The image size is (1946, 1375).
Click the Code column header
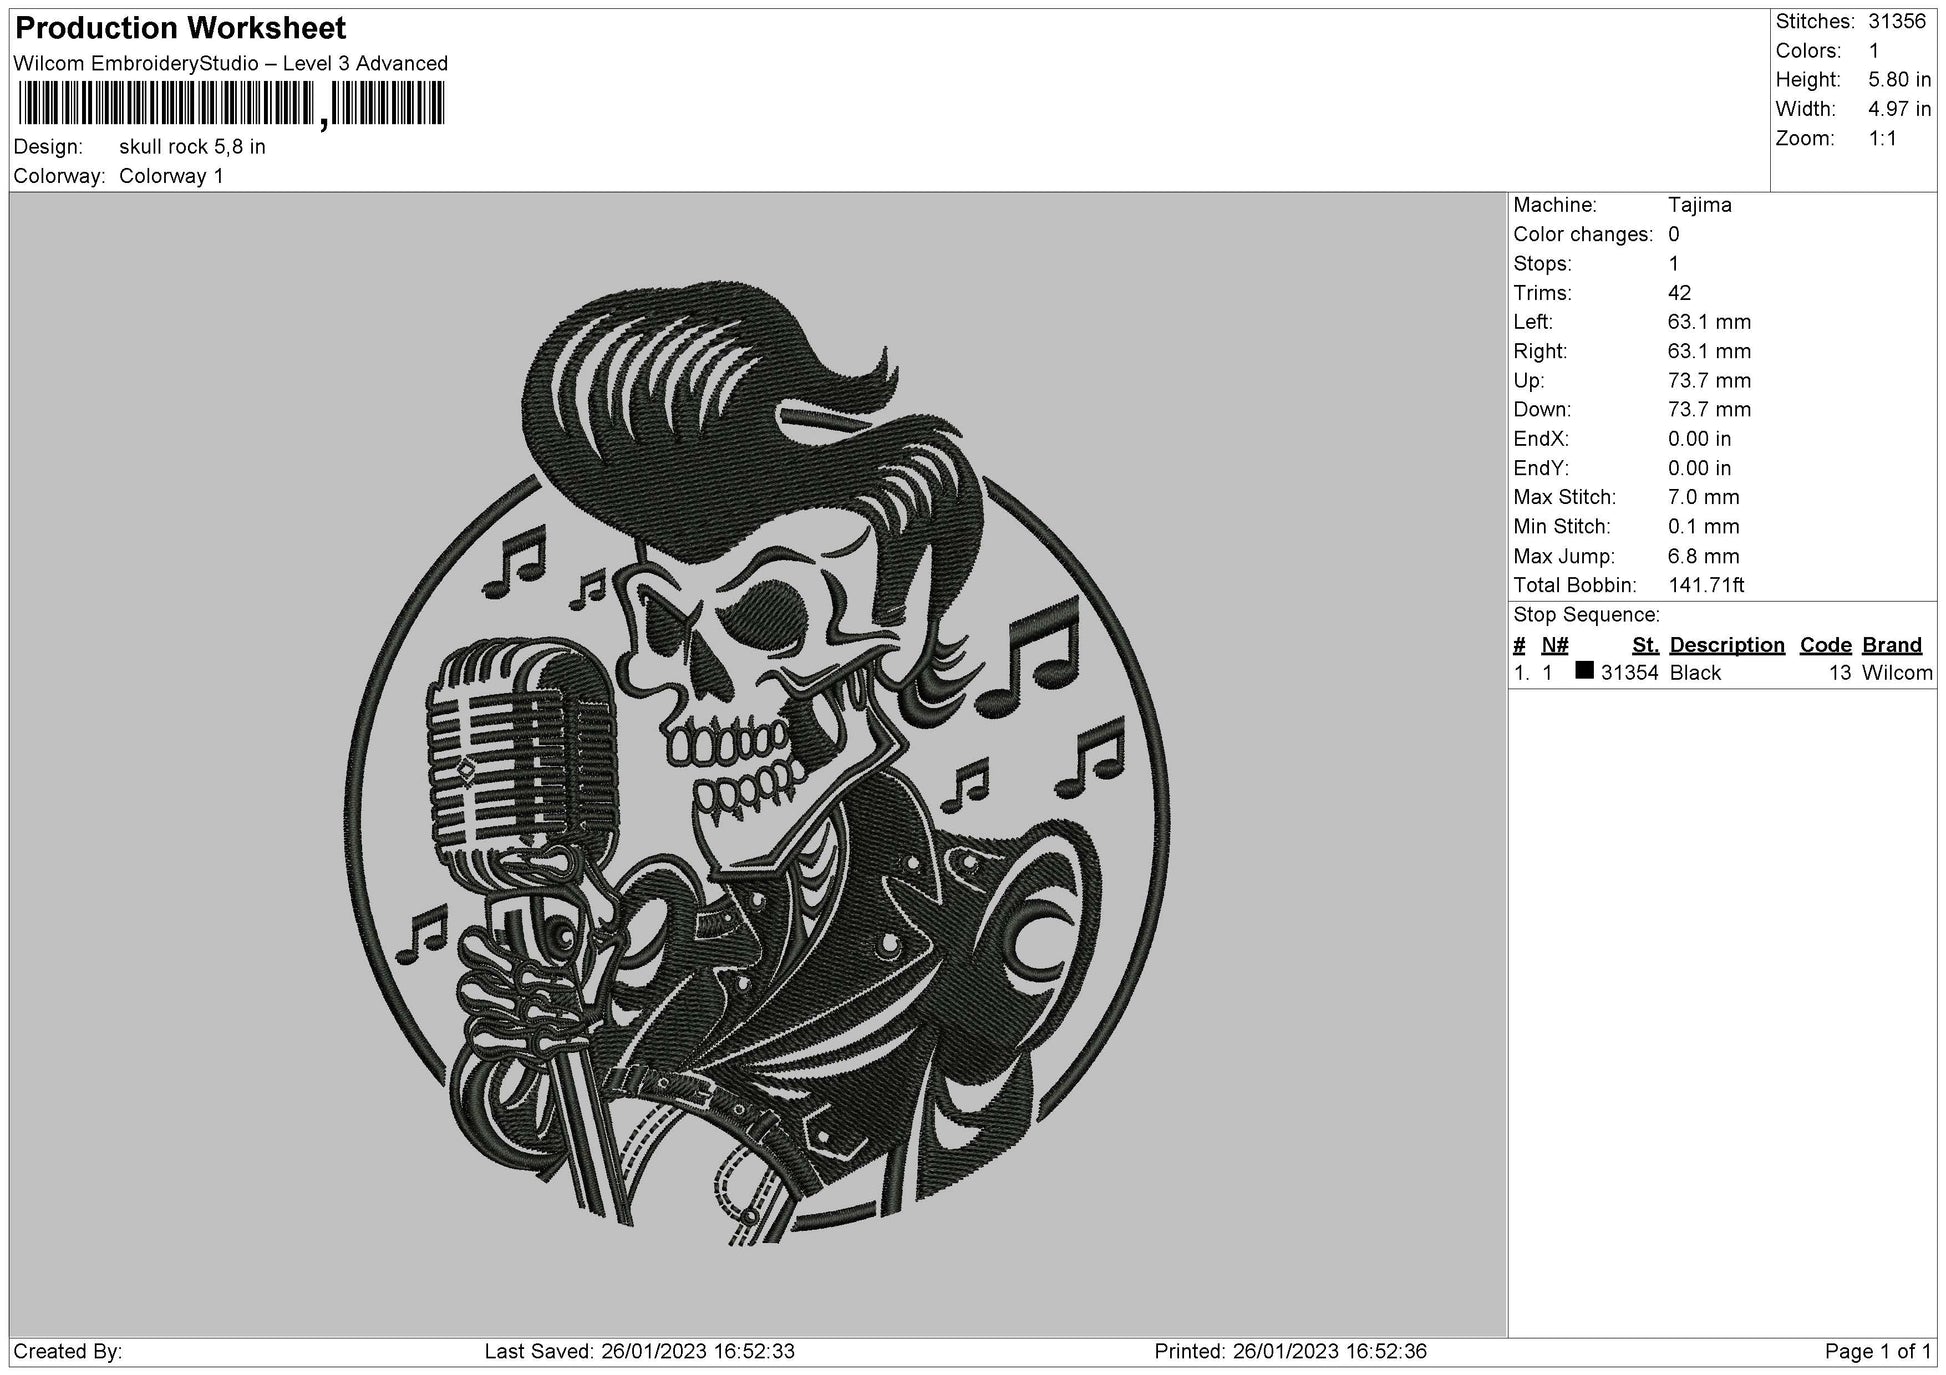(1825, 645)
